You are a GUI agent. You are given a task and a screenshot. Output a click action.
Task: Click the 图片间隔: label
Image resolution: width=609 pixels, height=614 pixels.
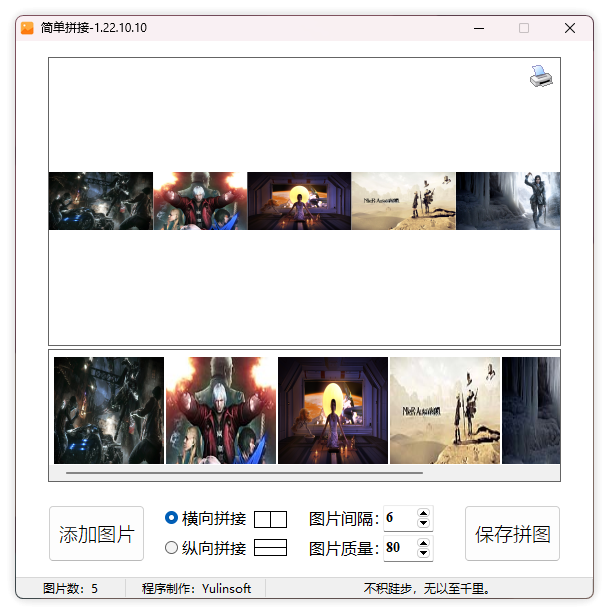click(x=344, y=519)
